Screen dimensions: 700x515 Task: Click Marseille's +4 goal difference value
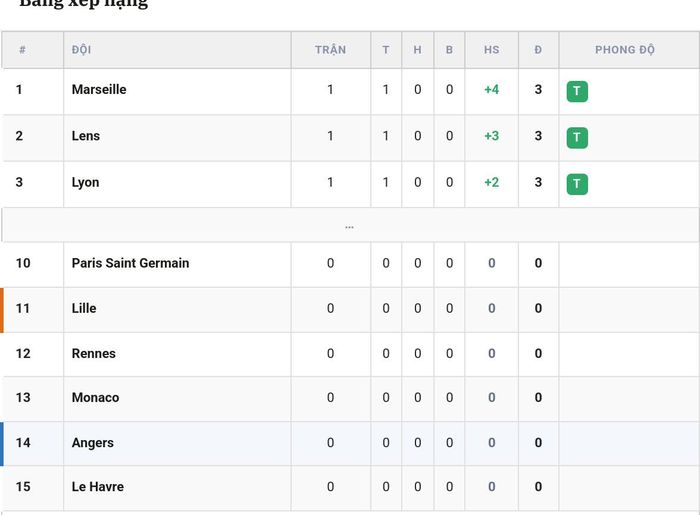(492, 89)
